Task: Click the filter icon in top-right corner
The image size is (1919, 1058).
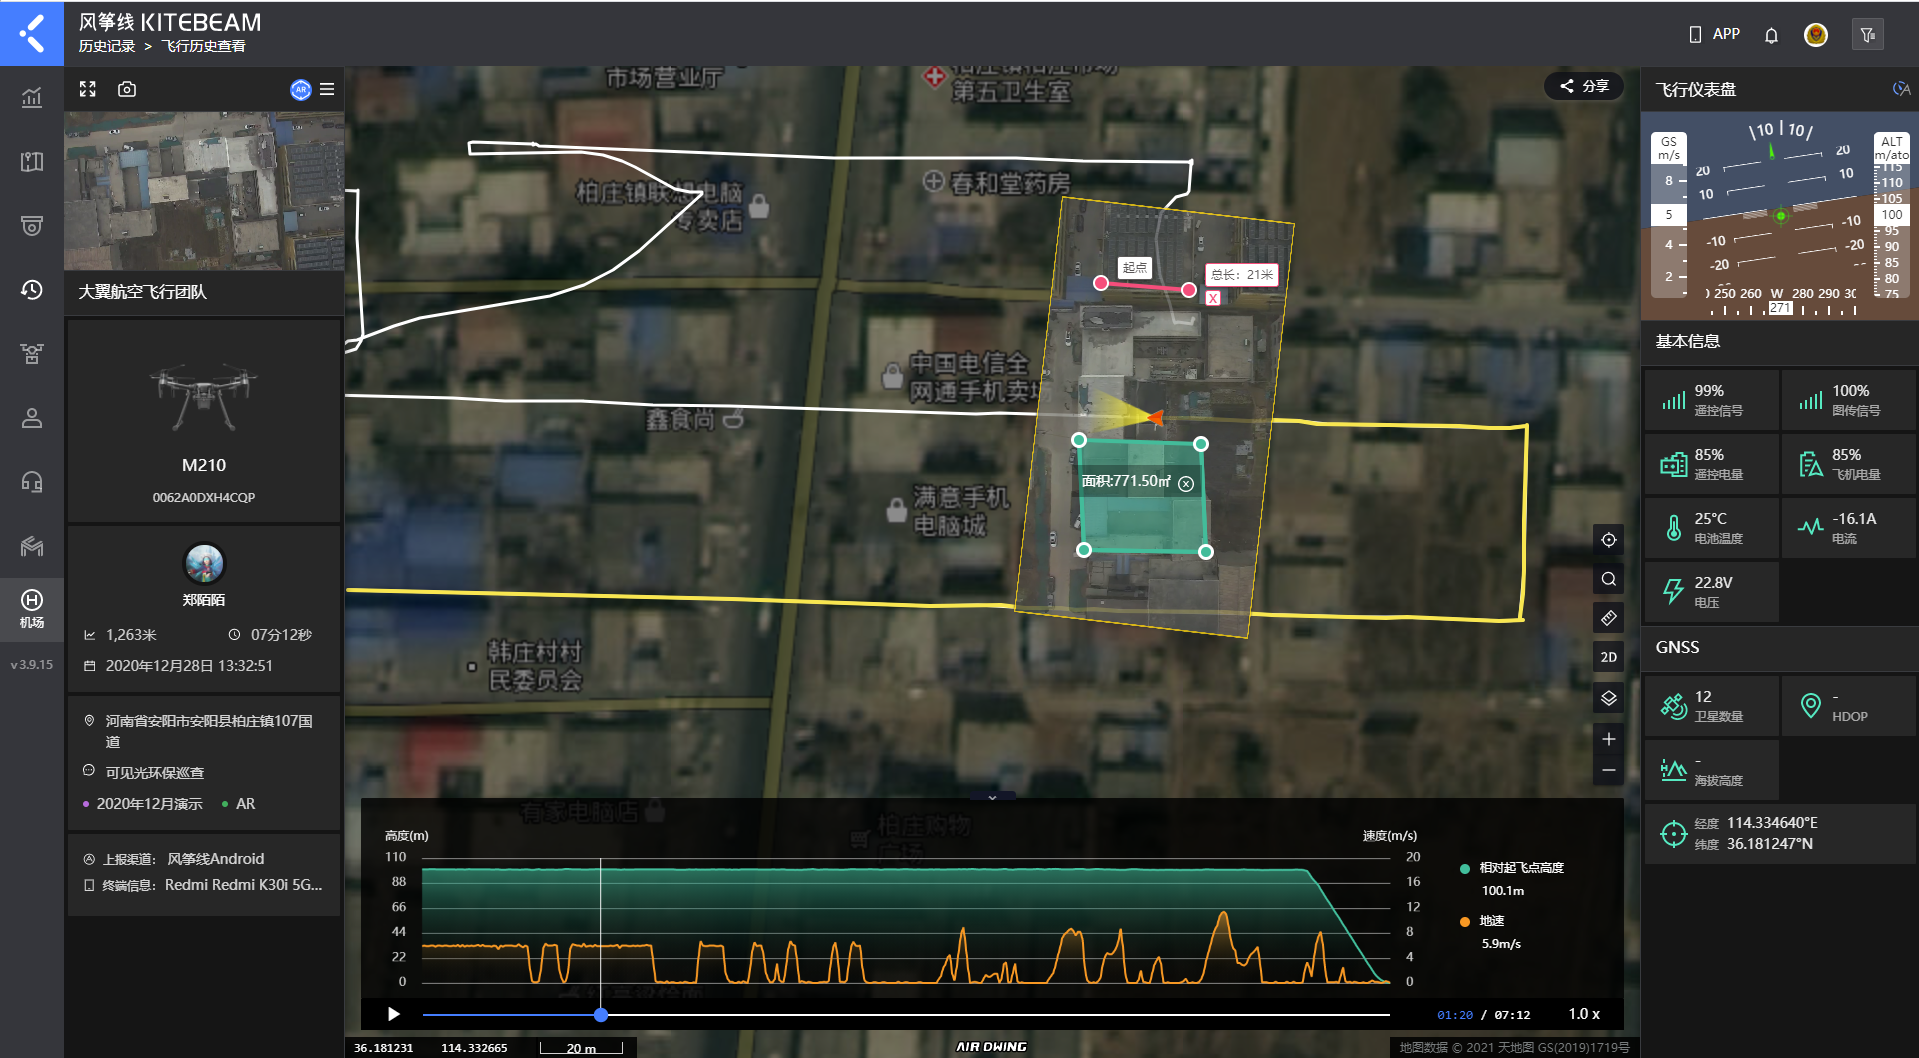Action: pos(1868,35)
